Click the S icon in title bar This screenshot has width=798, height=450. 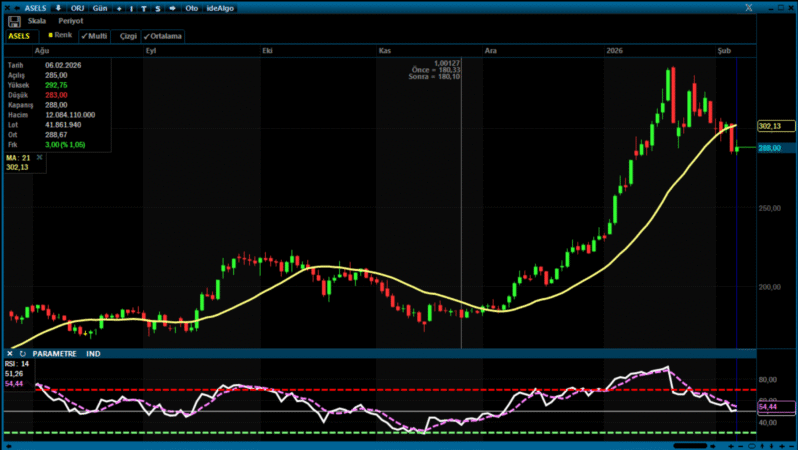click(157, 7)
